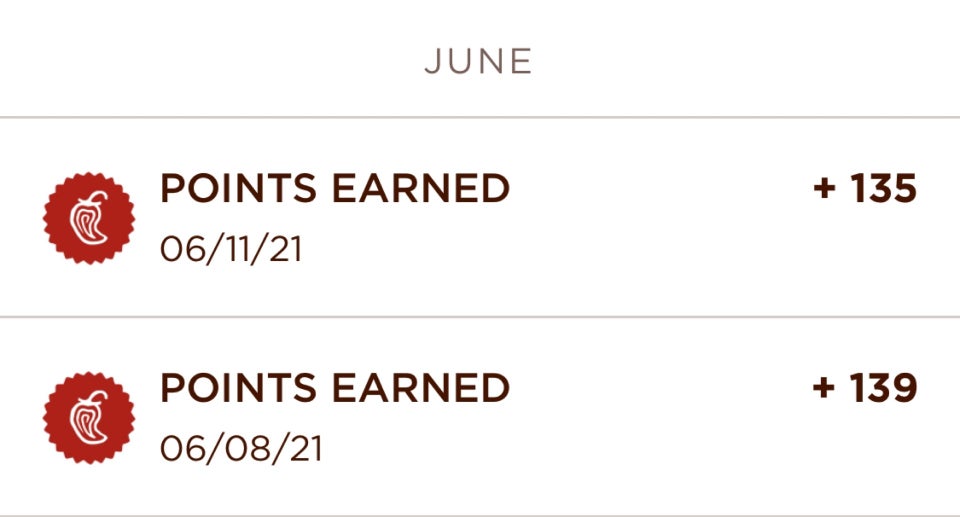
Task: Click the white pepper logo in the top badge
Action: [x=89, y=218]
